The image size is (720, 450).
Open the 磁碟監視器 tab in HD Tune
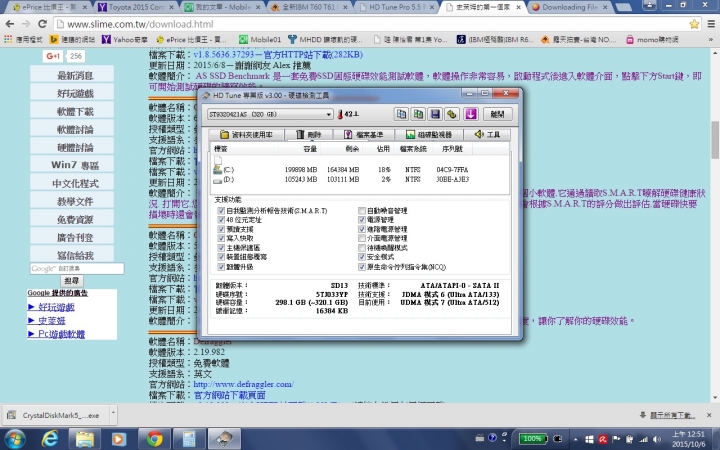[429, 135]
